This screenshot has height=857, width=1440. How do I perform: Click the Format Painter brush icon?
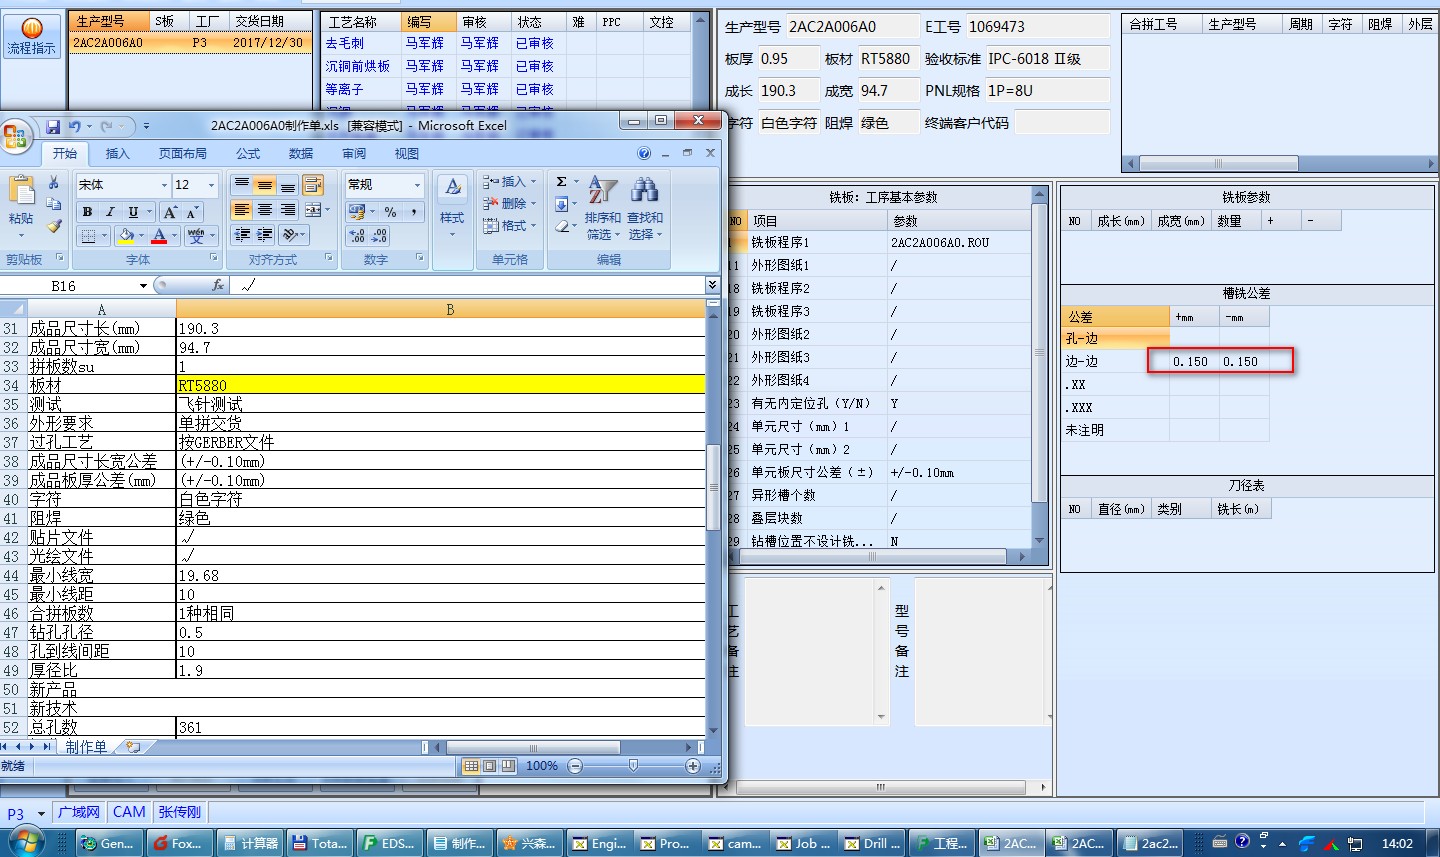pyautogui.click(x=54, y=226)
